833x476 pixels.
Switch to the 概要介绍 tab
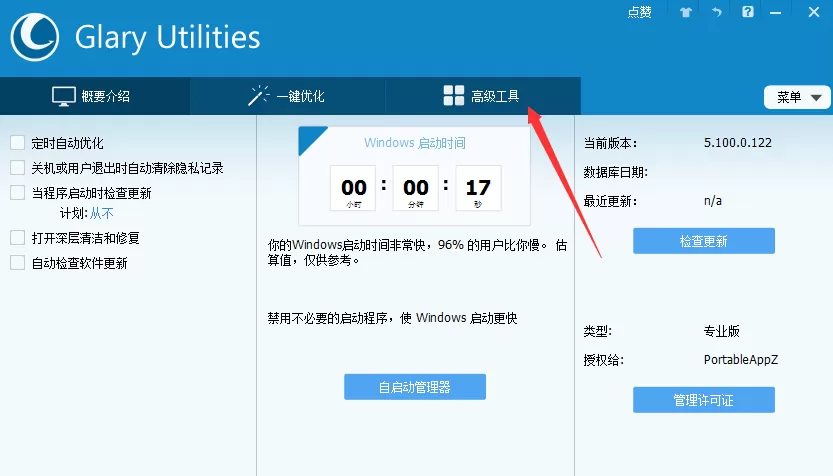coord(95,96)
